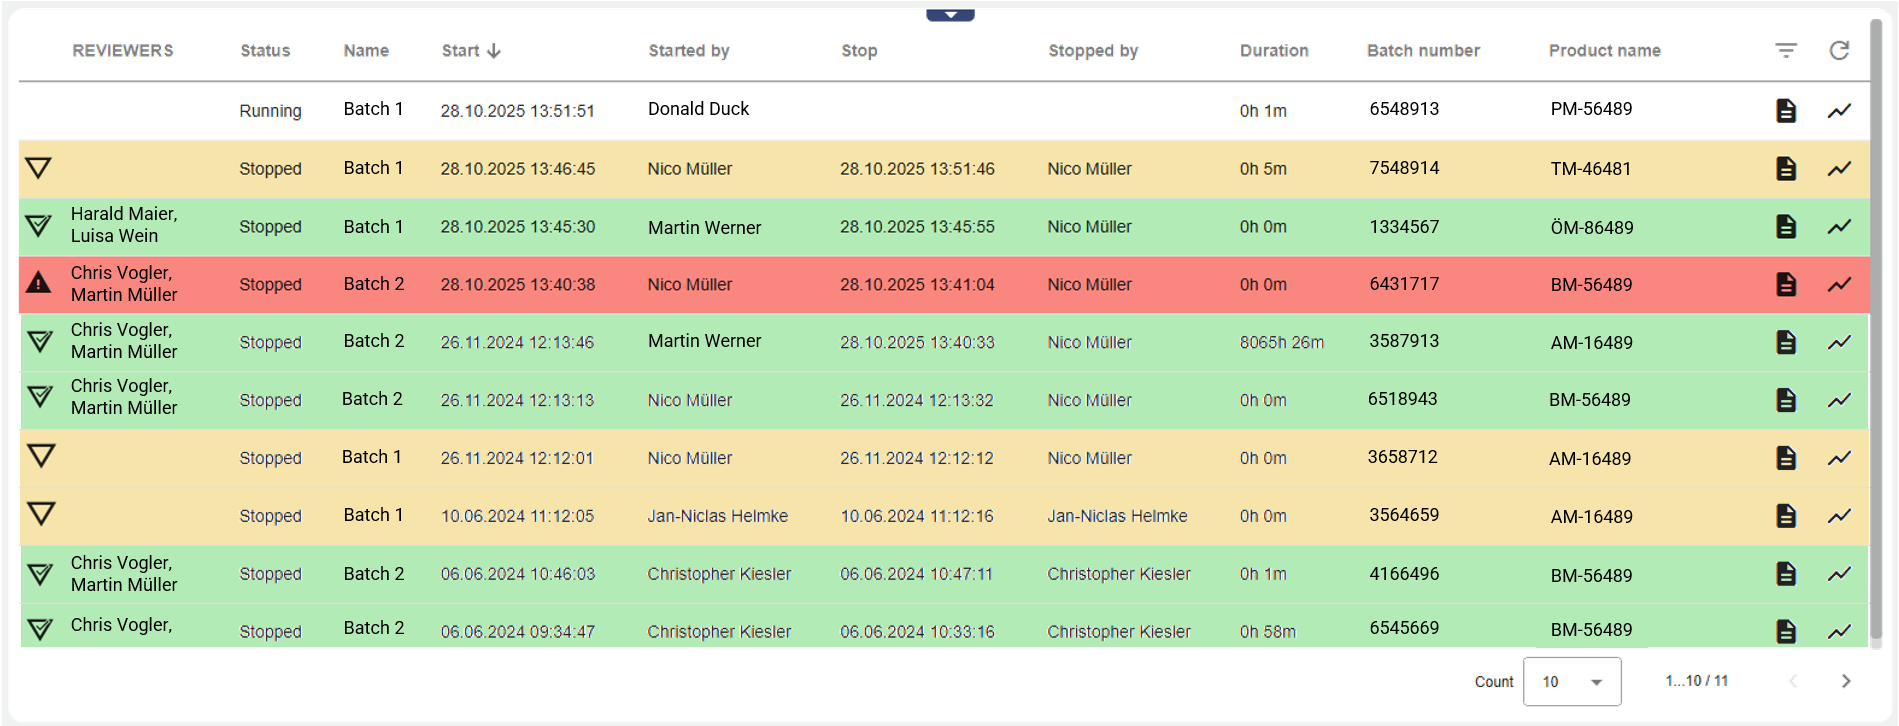Screen dimensions: 1899x726
Task: Click the Duration column header
Action: tap(1274, 51)
